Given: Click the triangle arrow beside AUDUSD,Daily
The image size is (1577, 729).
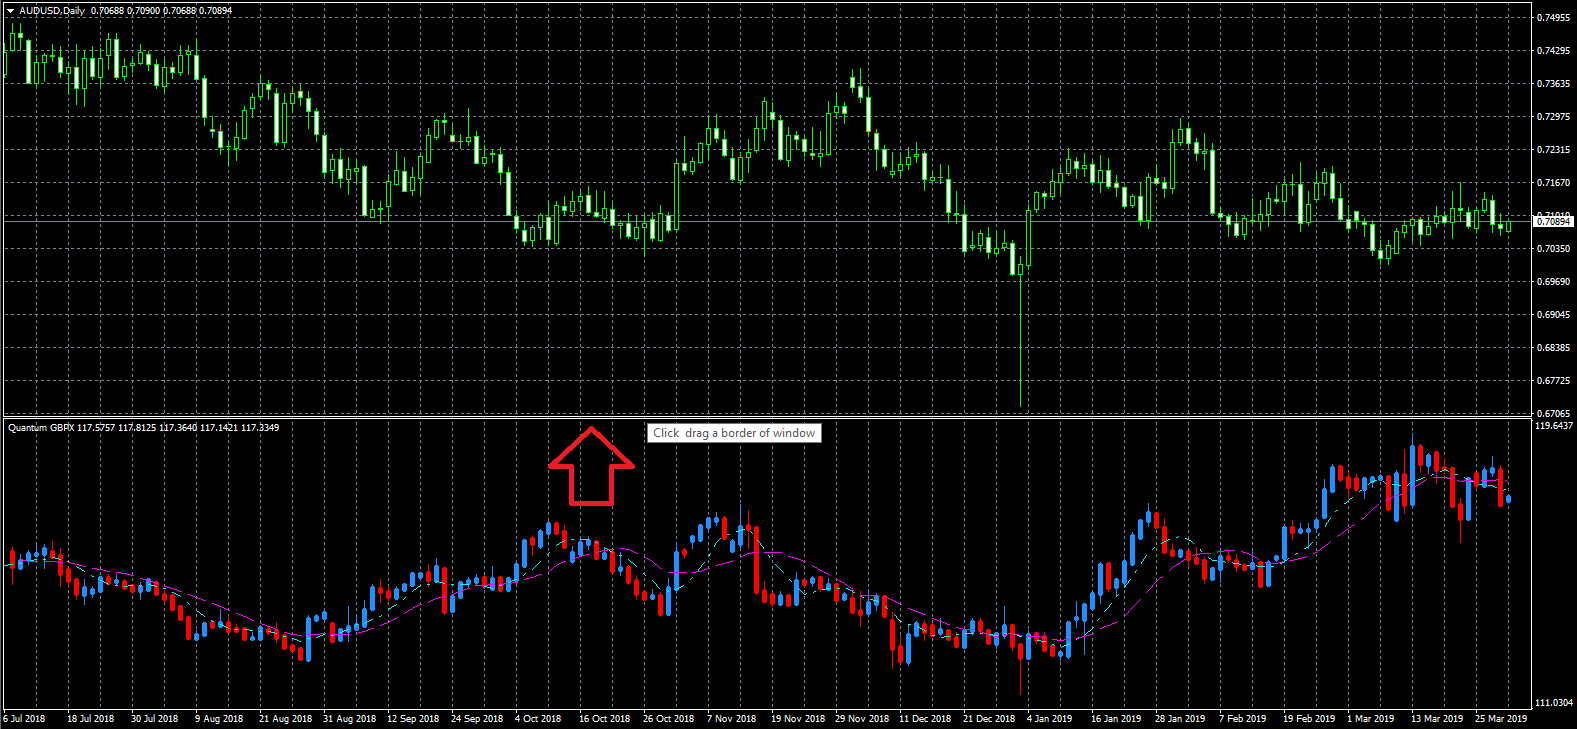Looking at the screenshot, I should click(10, 11).
